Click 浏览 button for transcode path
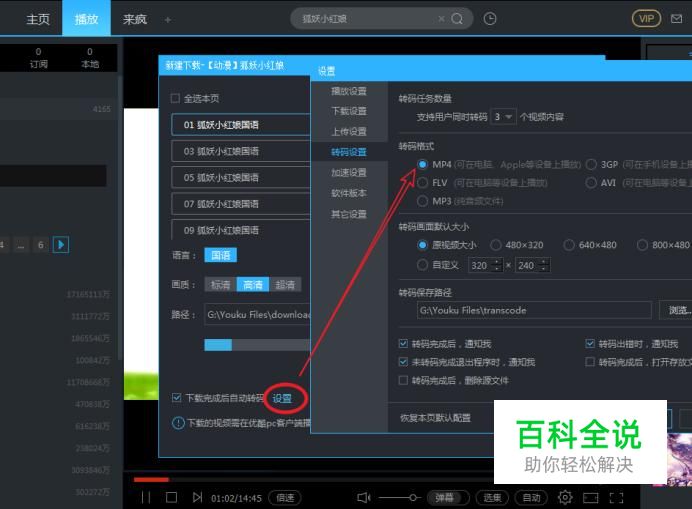 tap(676, 310)
